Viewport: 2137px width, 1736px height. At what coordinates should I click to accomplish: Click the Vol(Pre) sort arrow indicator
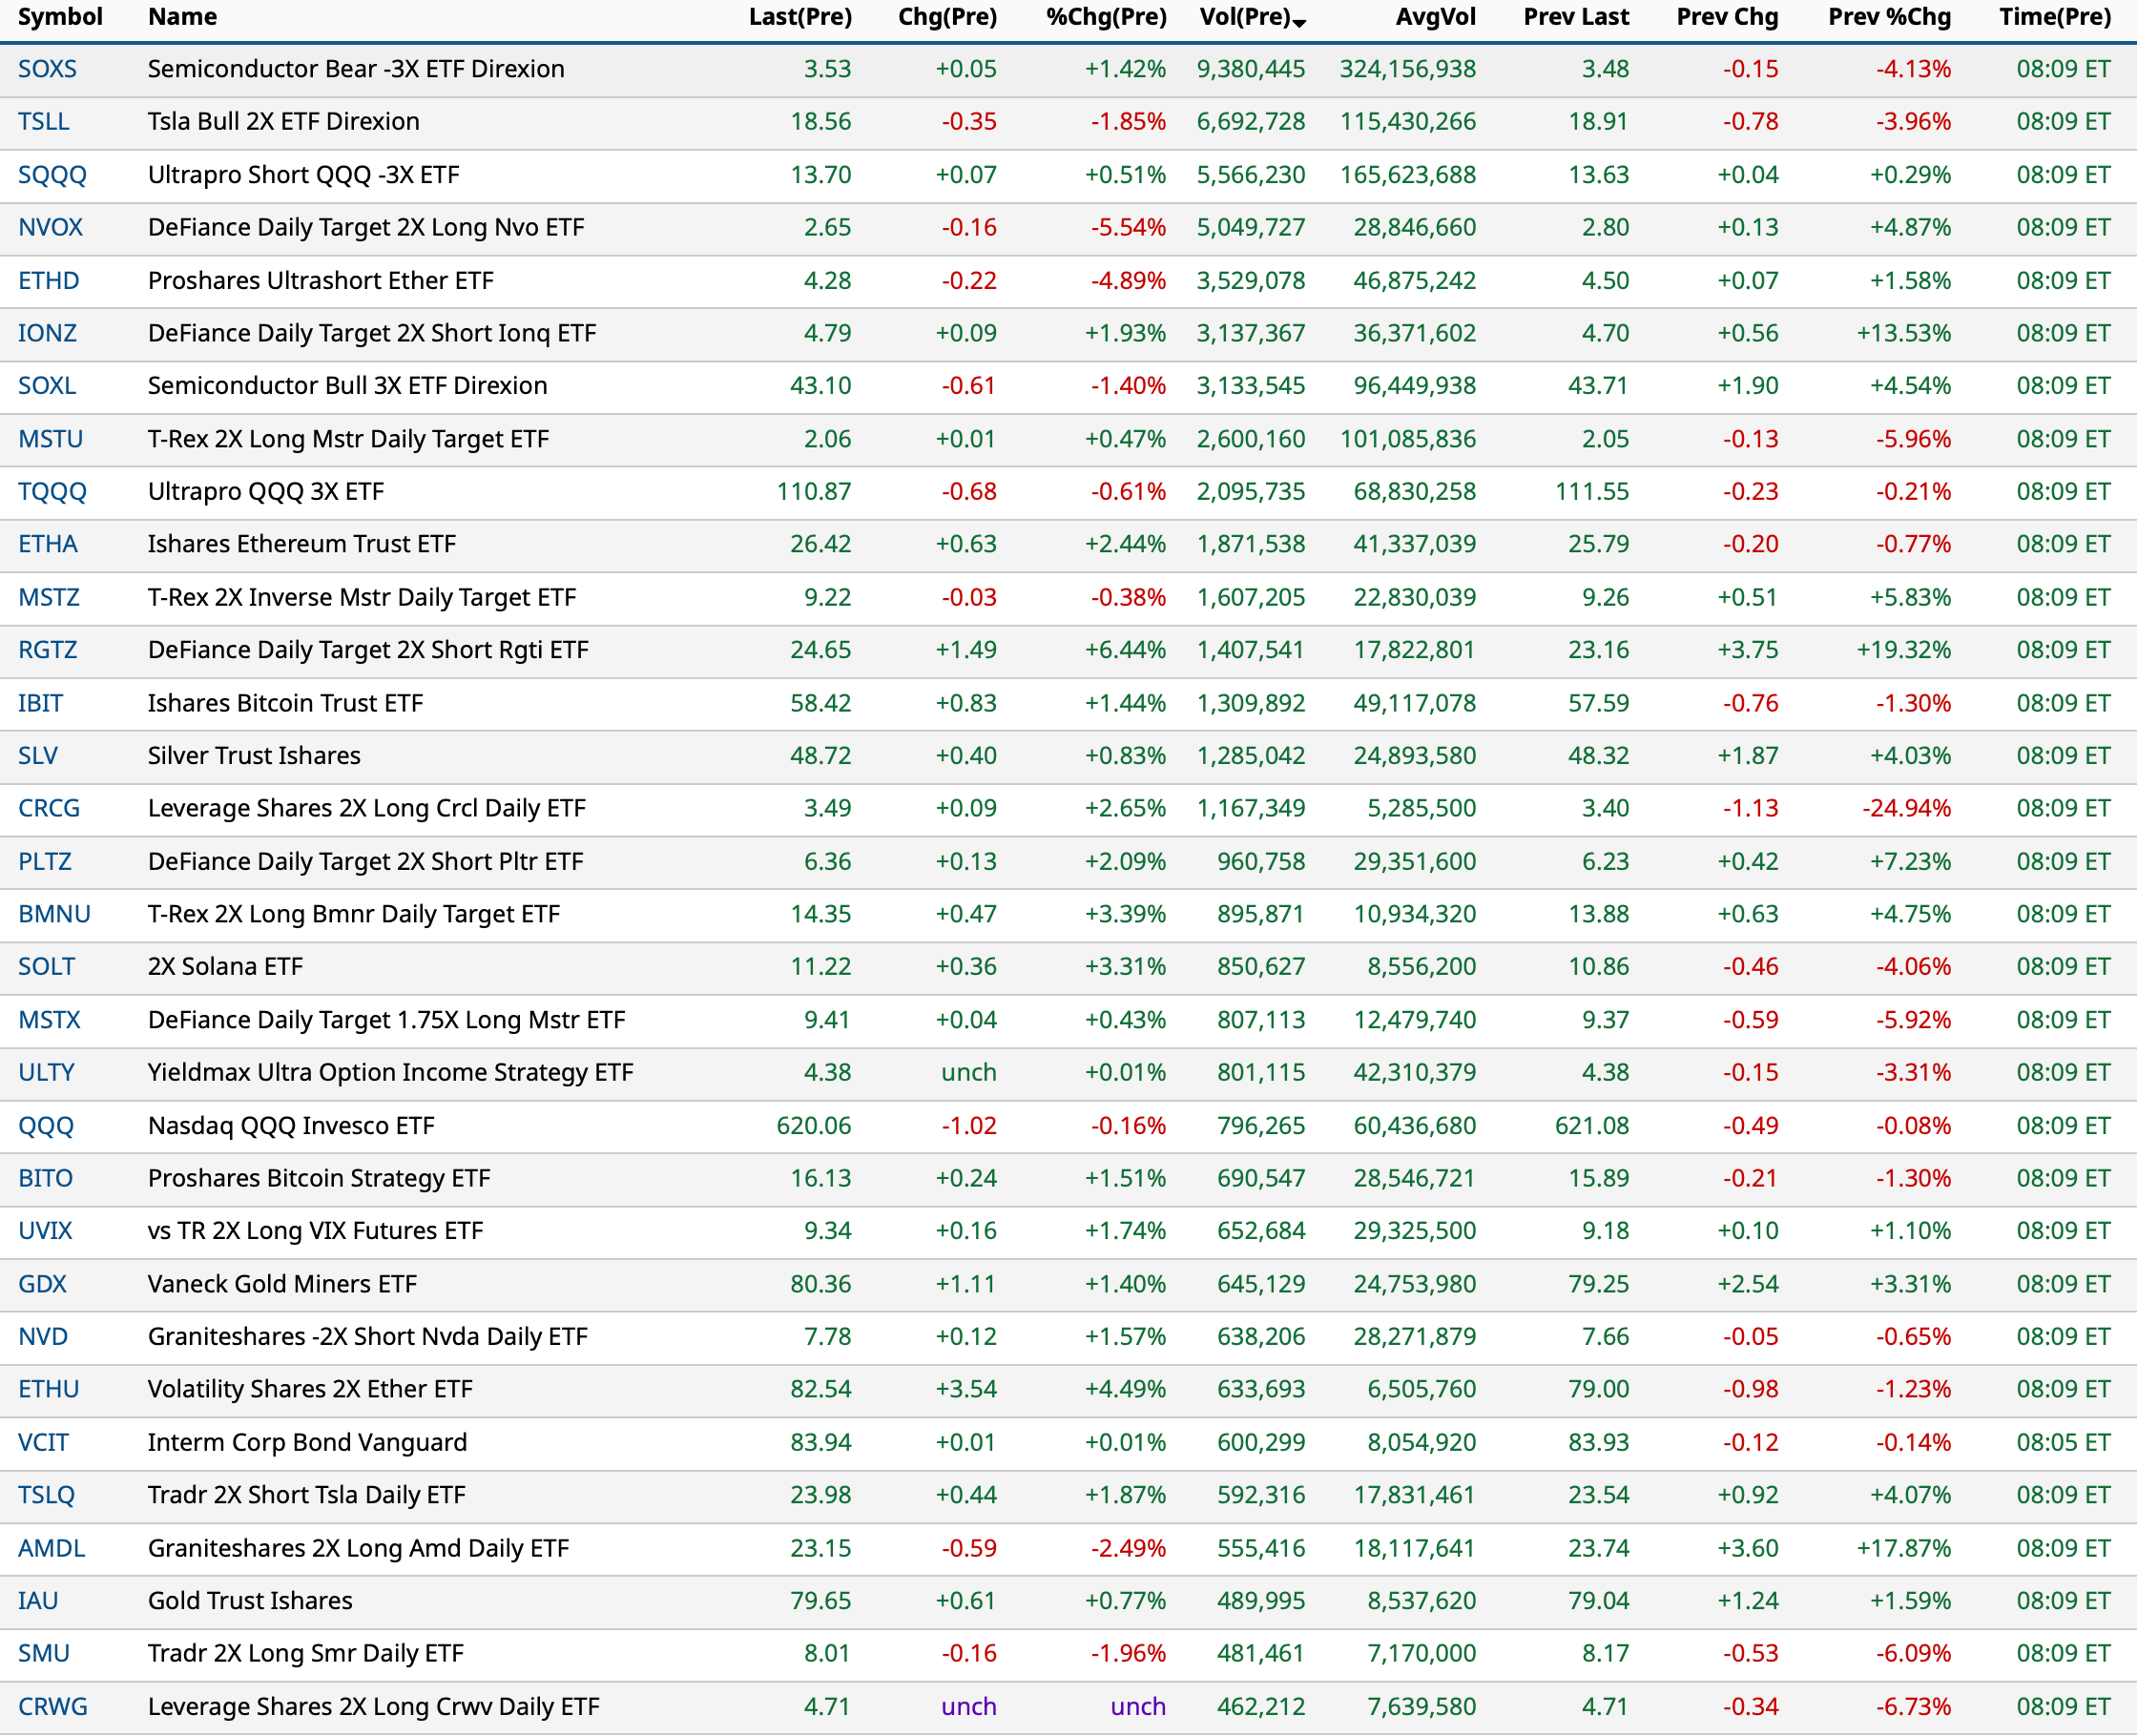1299,23
